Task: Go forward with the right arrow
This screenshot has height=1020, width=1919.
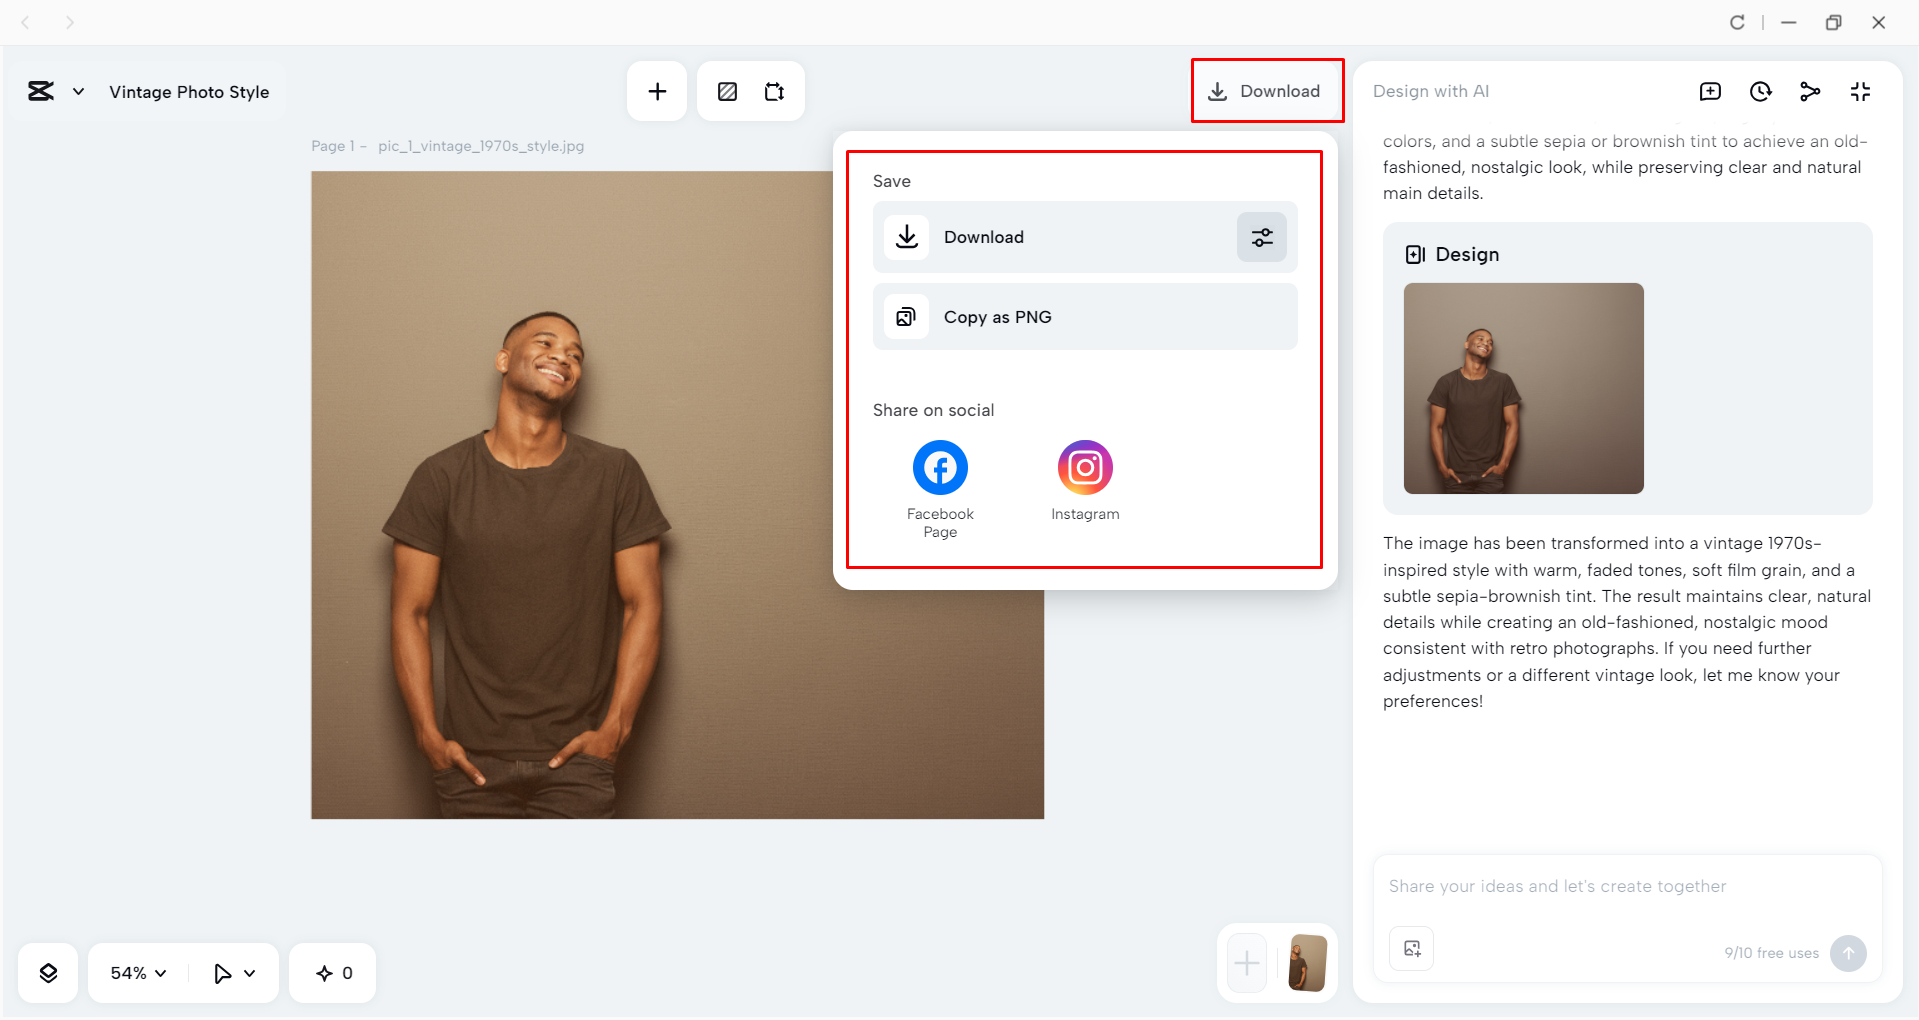Action: (x=70, y=22)
